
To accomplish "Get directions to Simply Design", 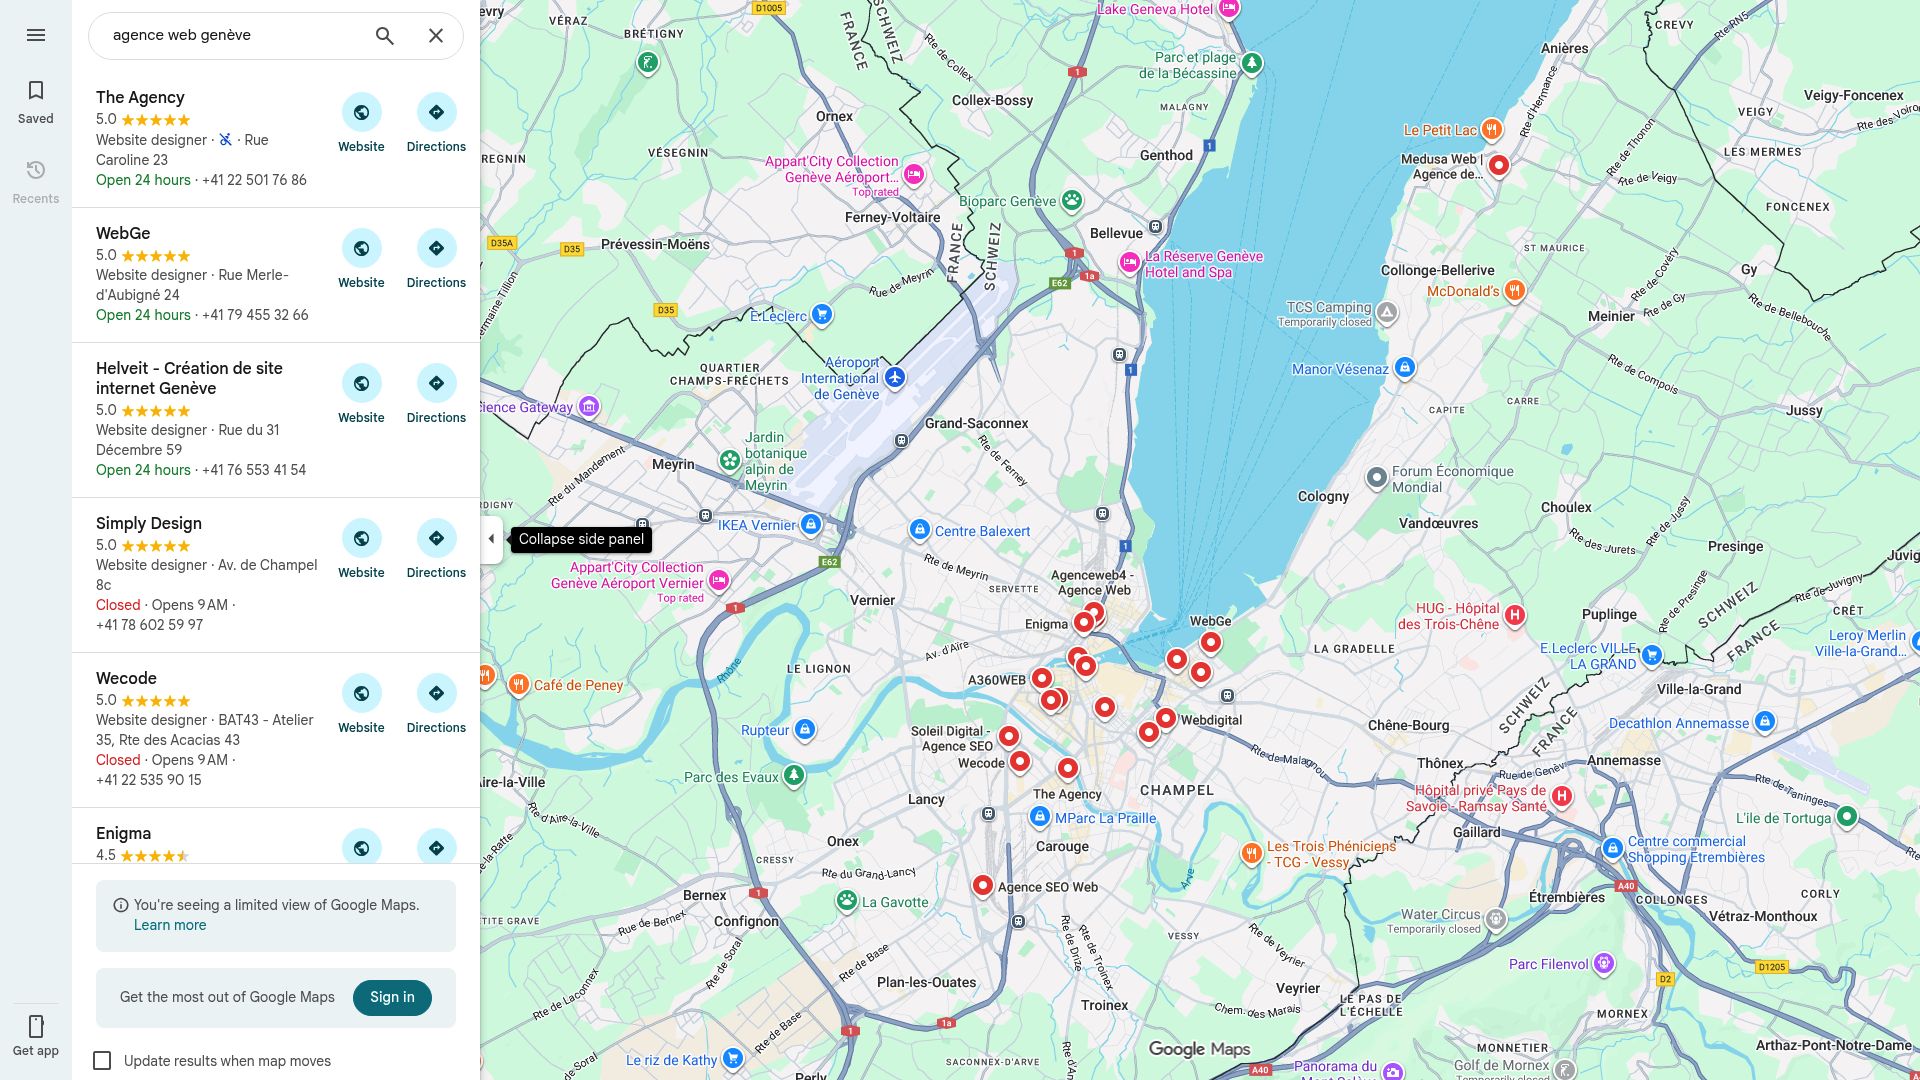I will [436, 537].
